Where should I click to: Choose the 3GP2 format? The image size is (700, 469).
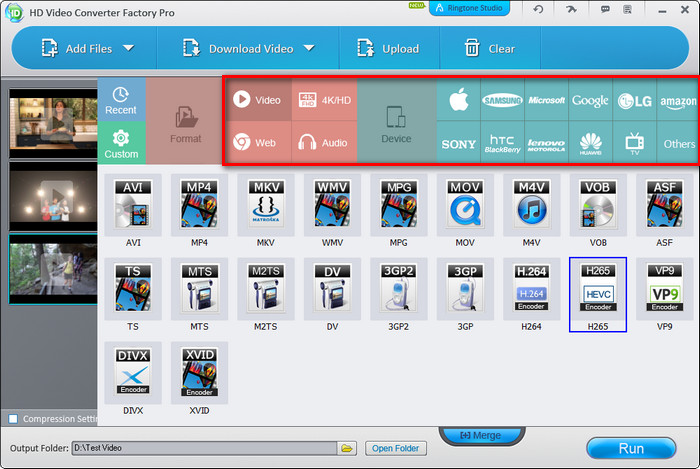click(399, 289)
